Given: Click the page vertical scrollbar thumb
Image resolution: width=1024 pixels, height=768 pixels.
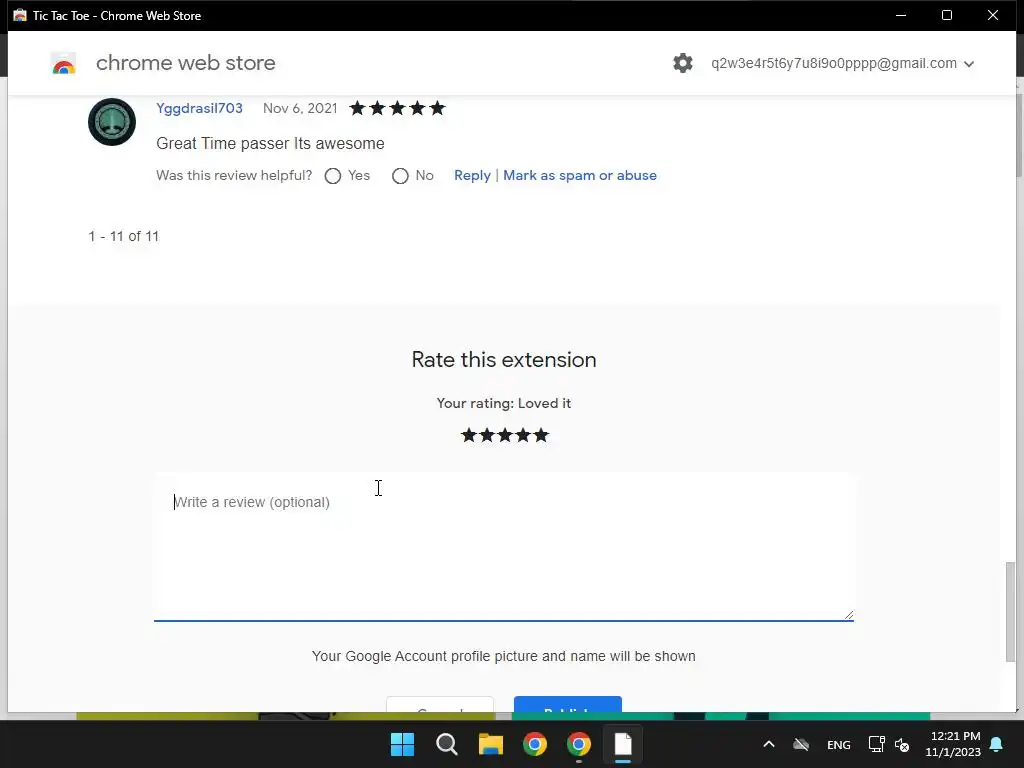Looking at the screenshot, I should (x=1010, y=612).
